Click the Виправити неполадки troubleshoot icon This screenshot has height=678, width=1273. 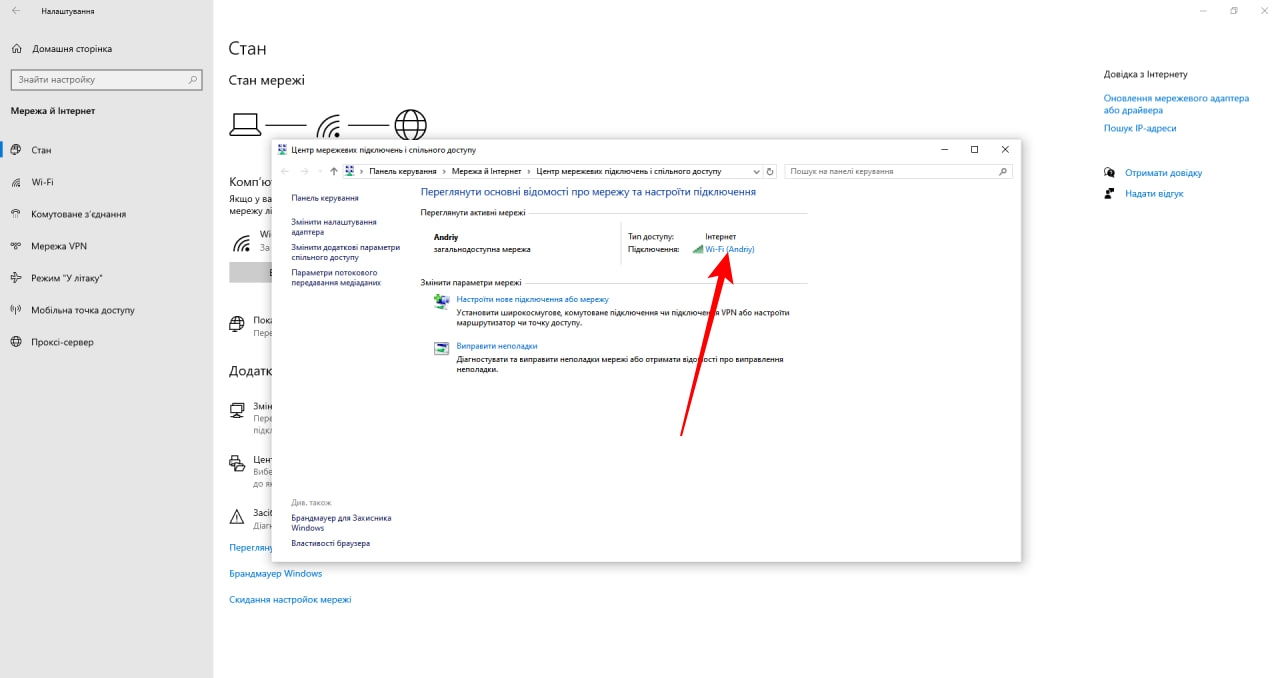tap(441, 348)
